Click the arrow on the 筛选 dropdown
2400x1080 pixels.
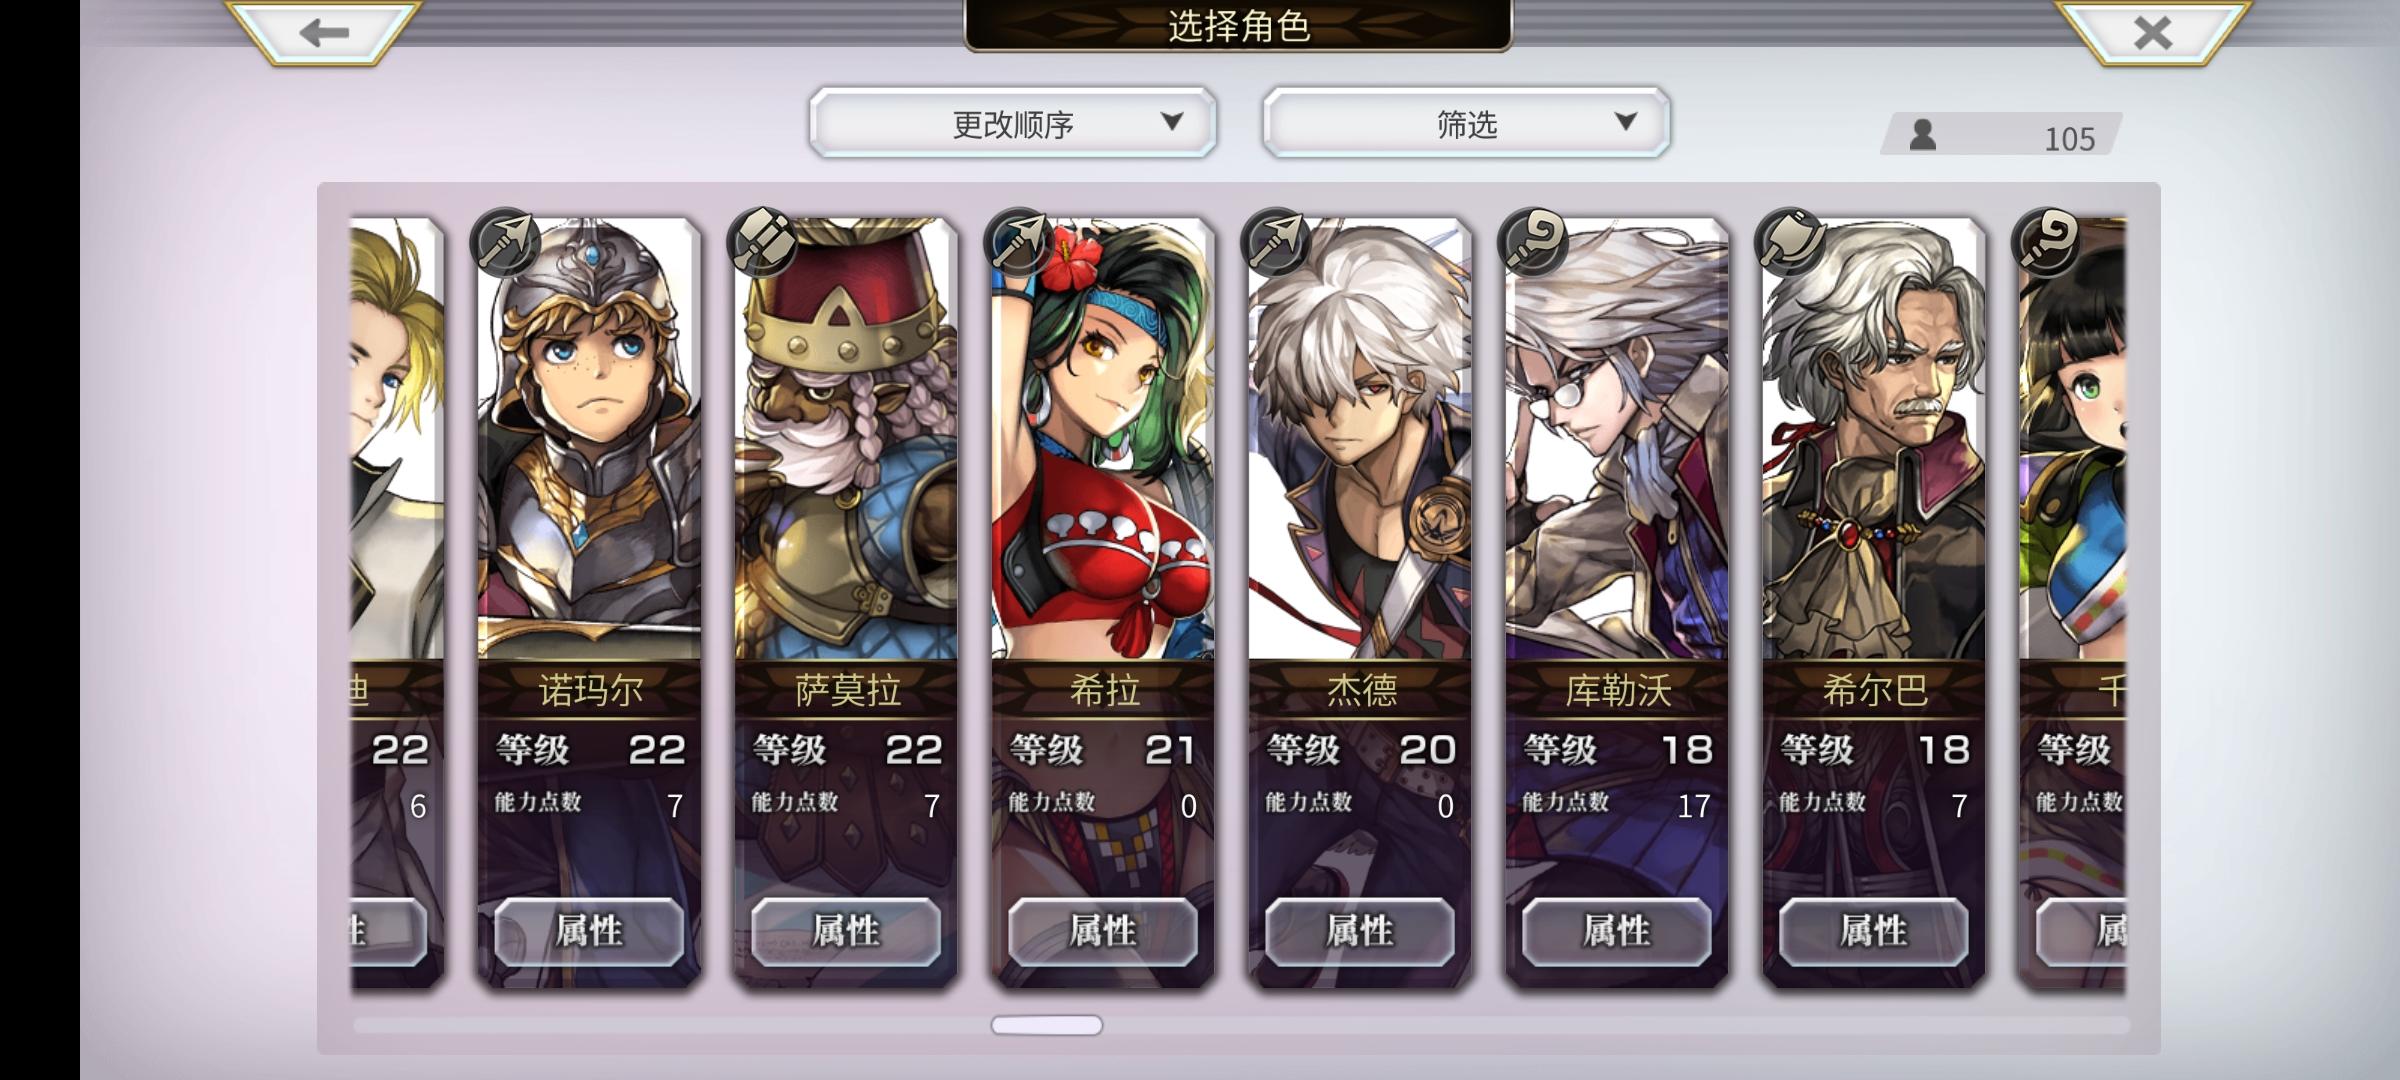click(1626, 122)
